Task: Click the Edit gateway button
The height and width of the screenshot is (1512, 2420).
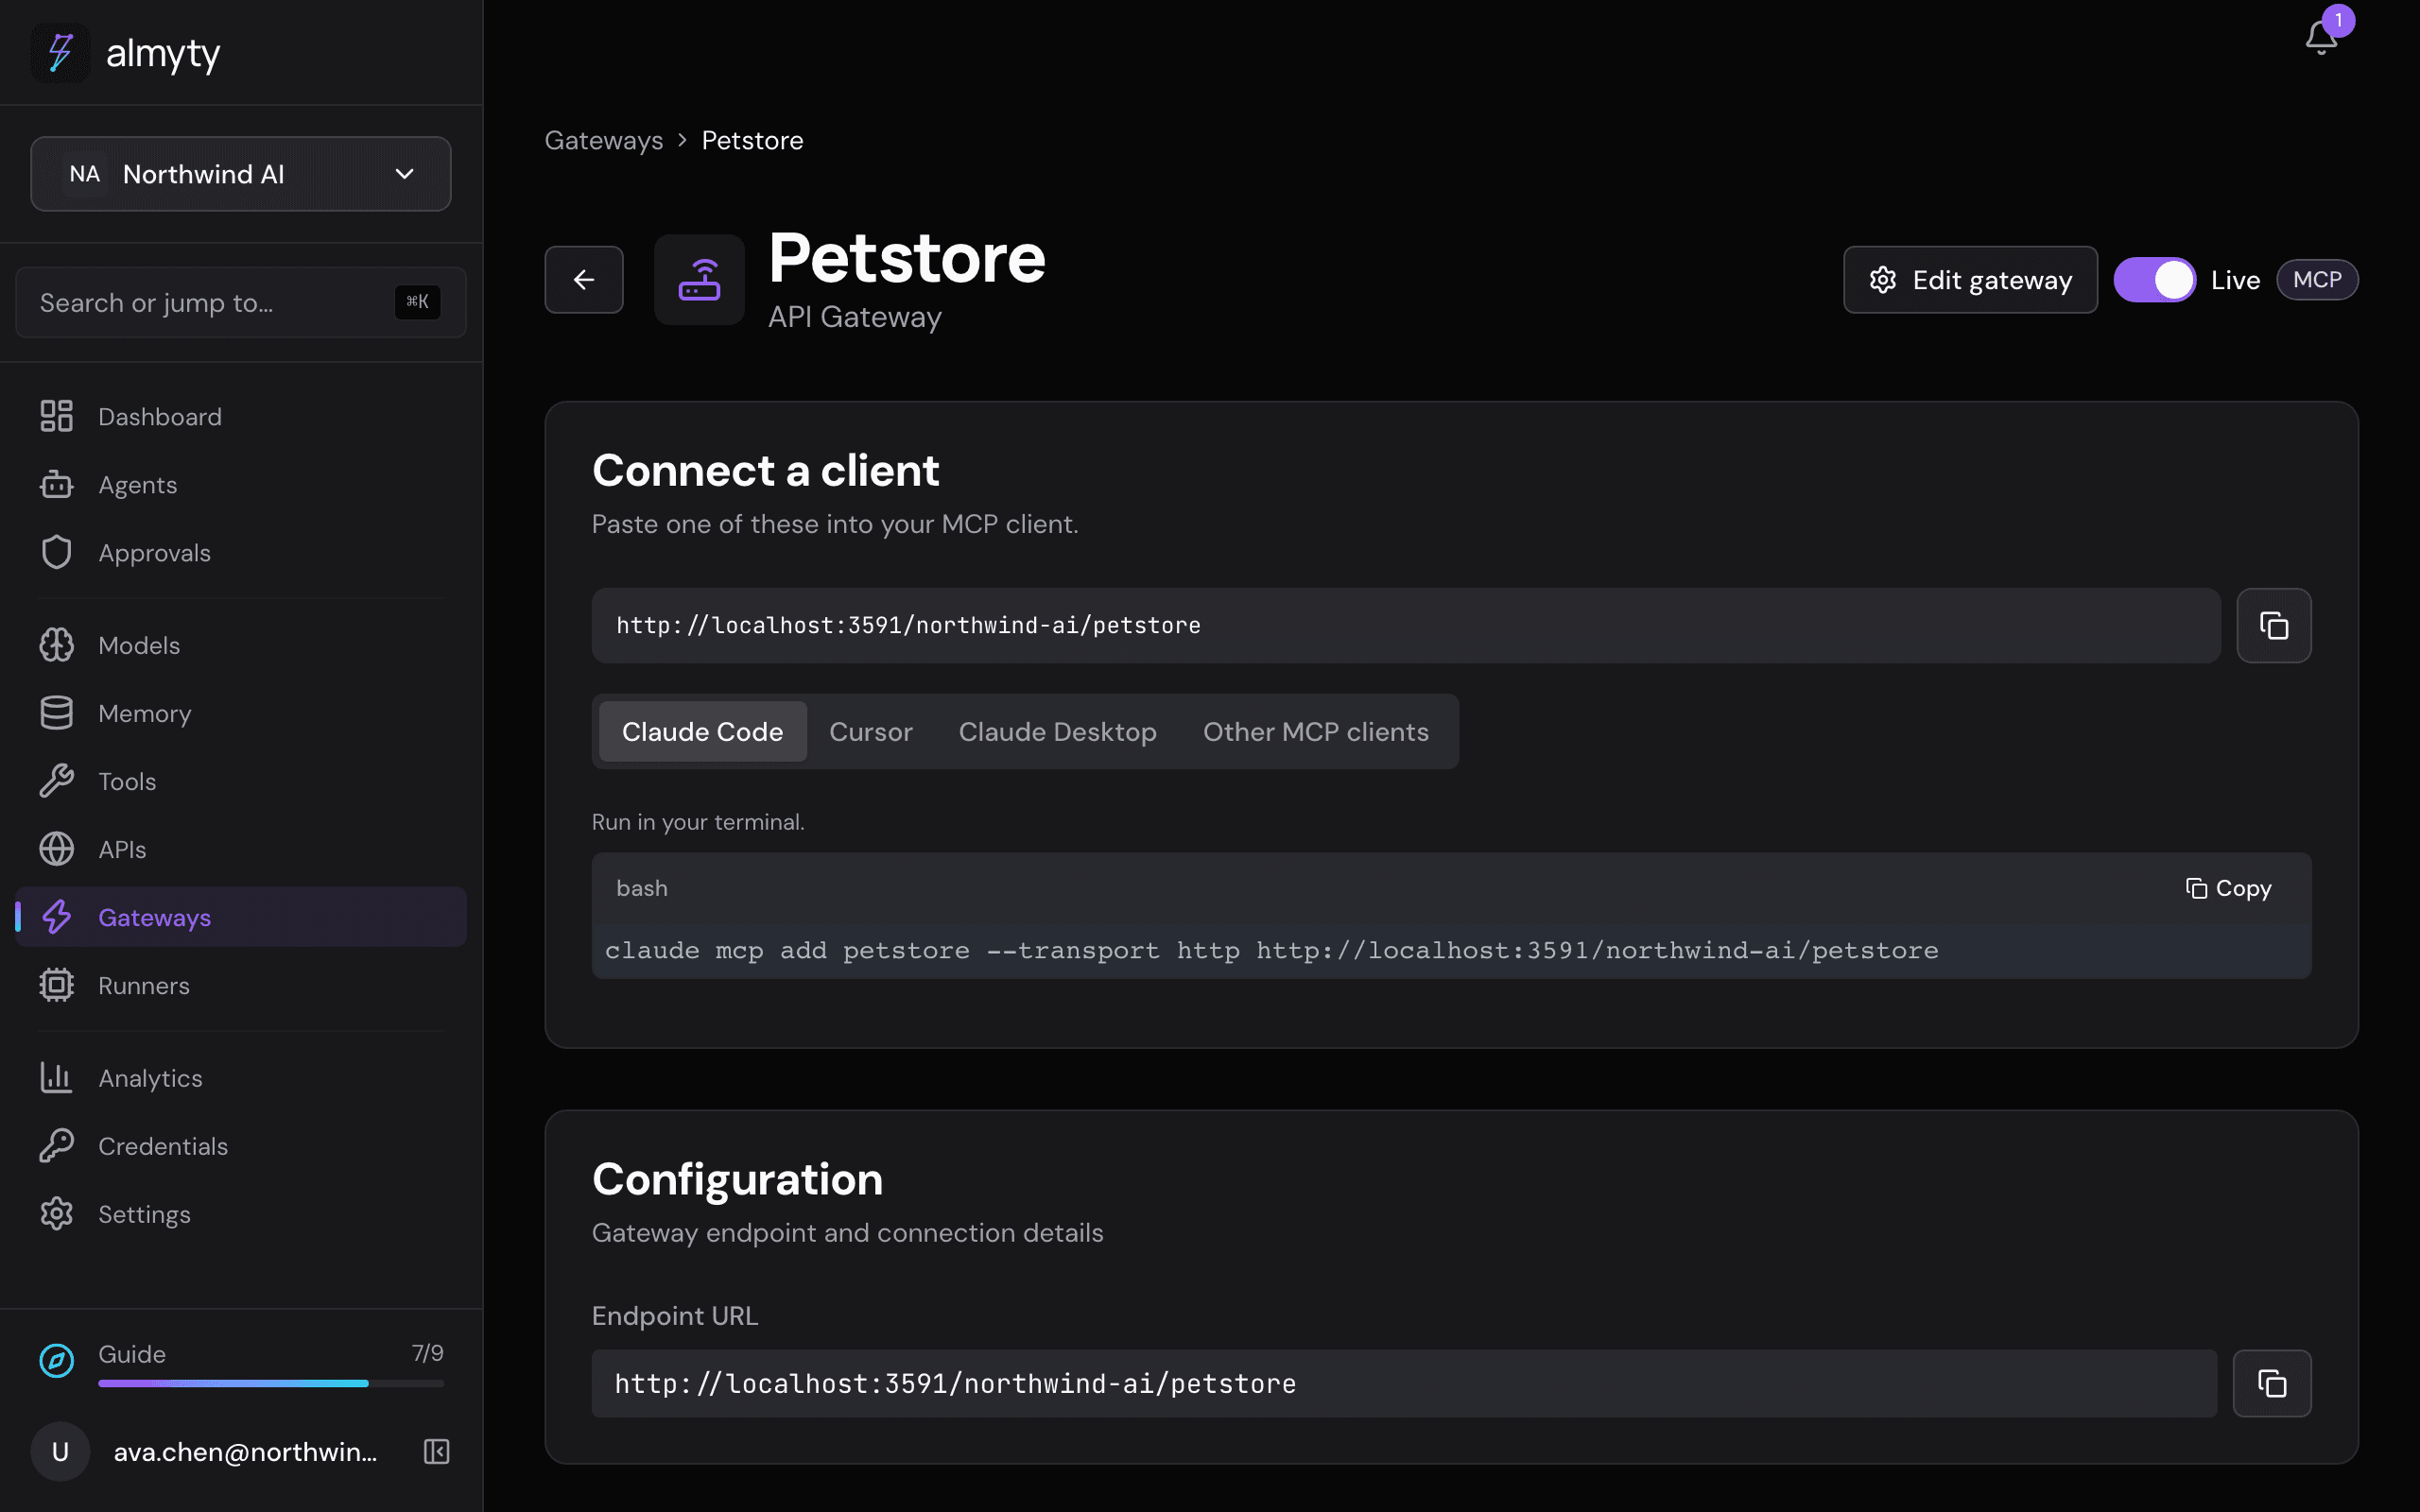Action: coord(1970,280)
